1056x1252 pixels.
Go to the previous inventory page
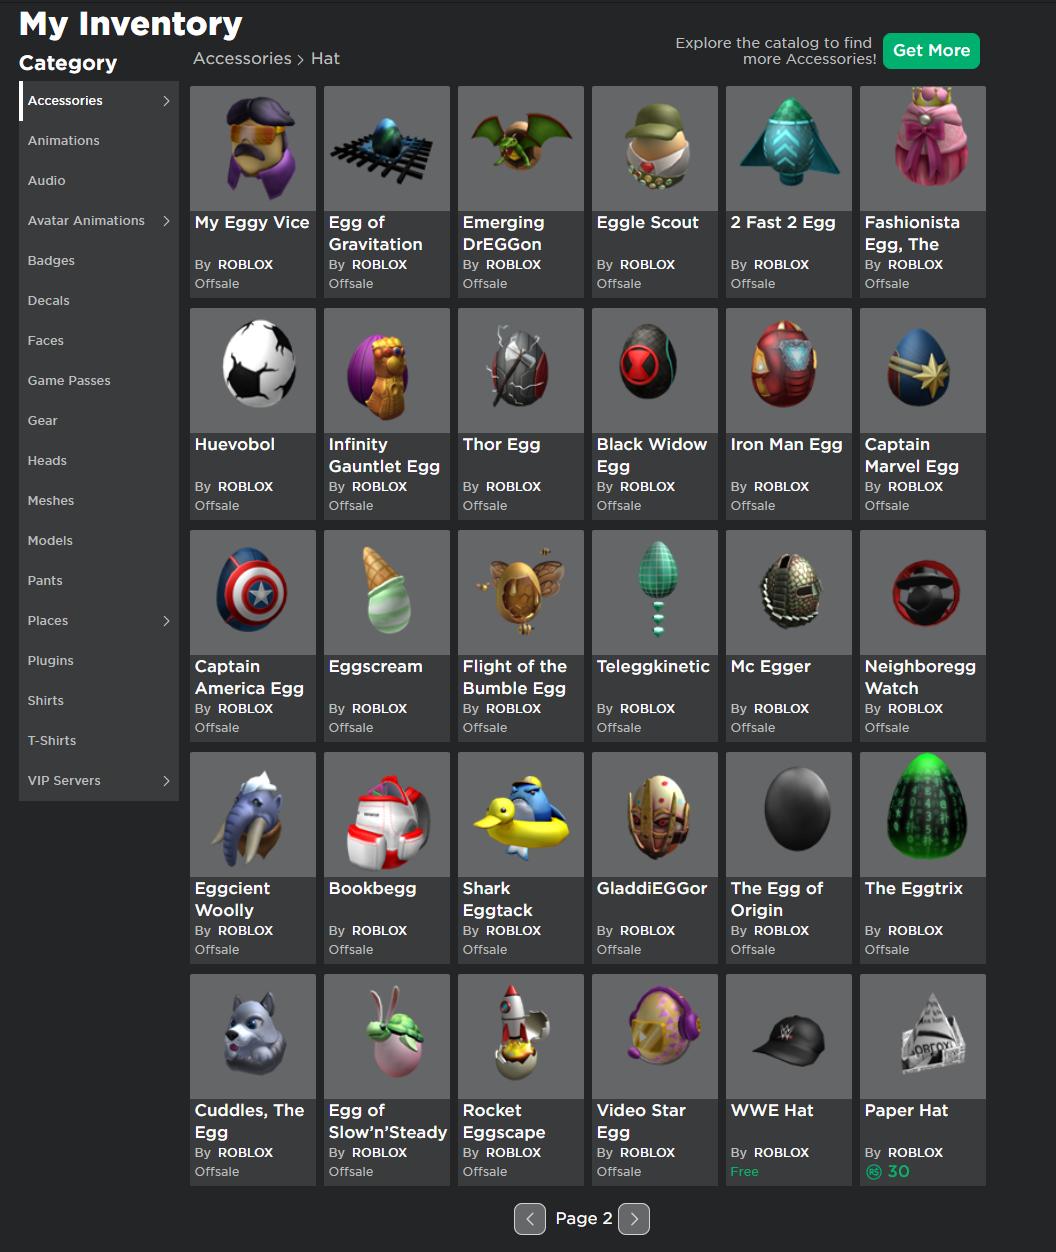[530, 1218]
